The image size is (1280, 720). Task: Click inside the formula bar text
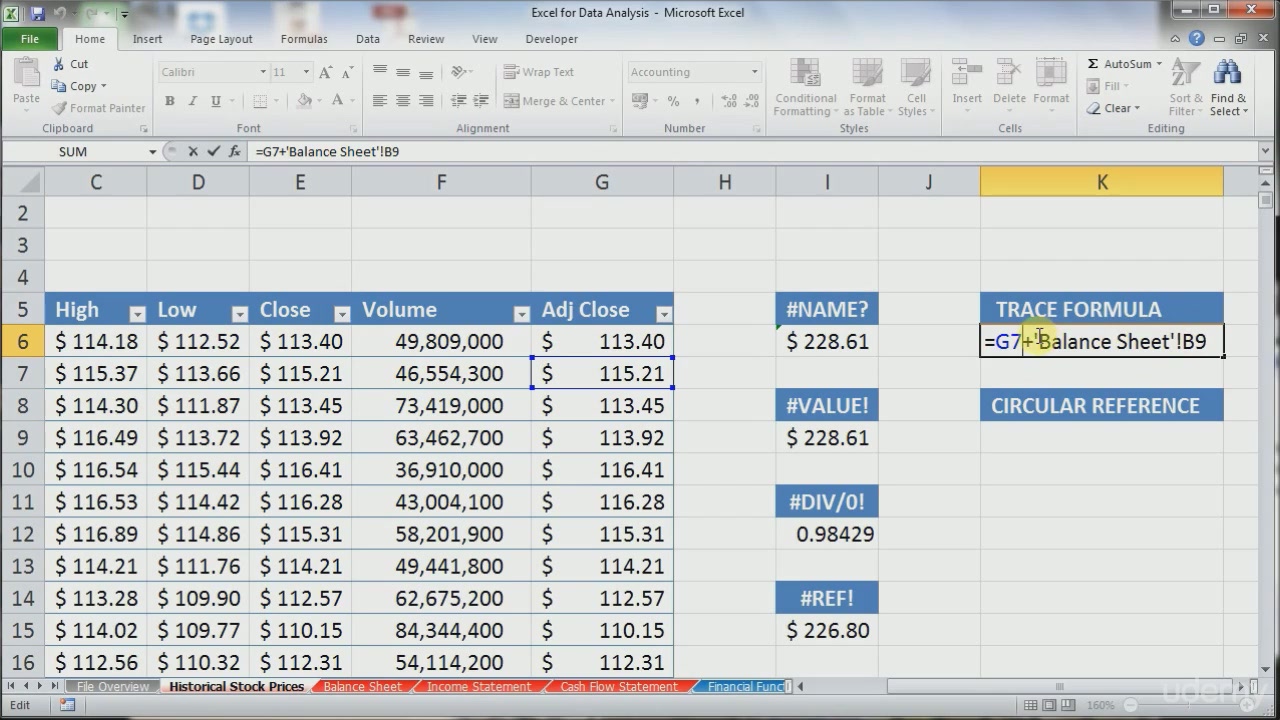[327, 152]
